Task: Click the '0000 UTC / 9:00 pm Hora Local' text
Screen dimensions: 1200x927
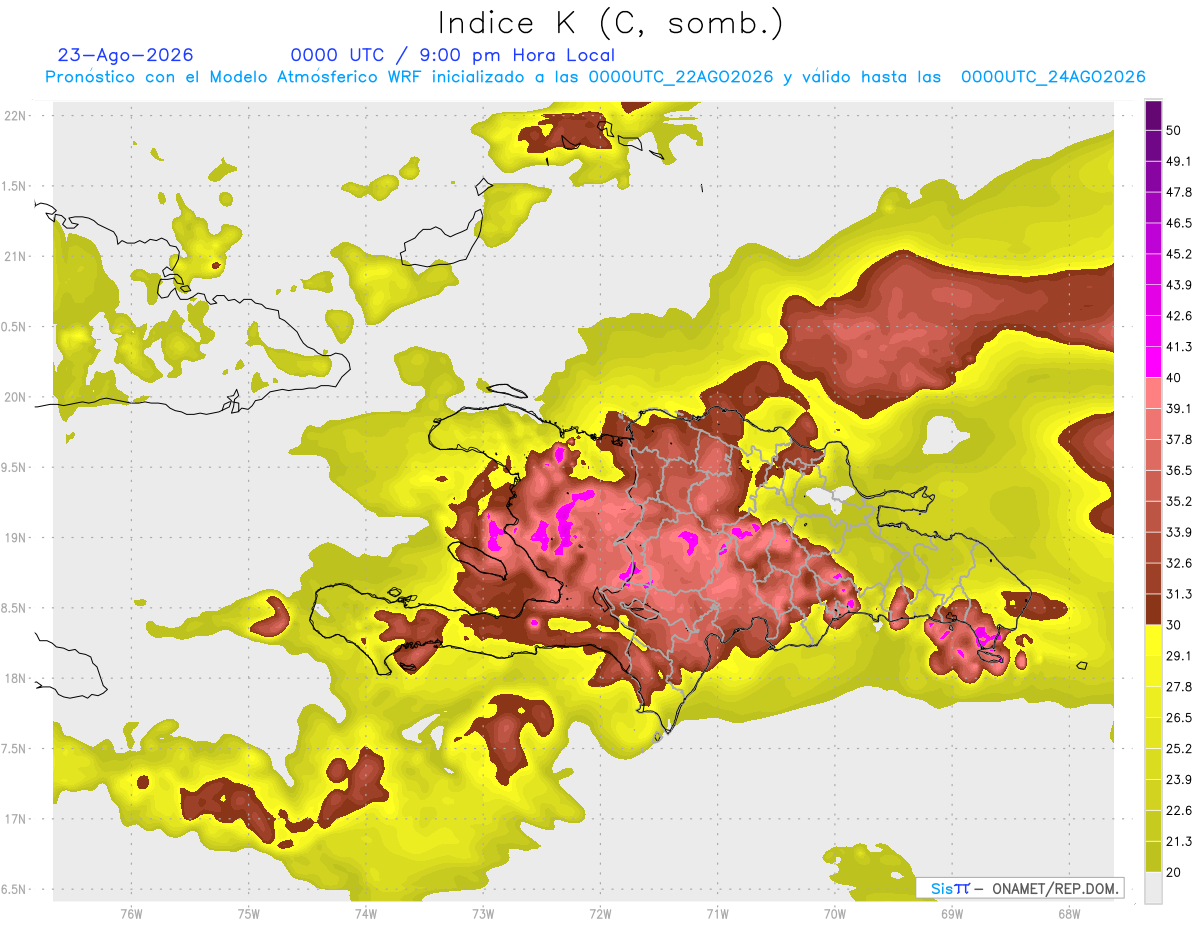Action: 453,55
